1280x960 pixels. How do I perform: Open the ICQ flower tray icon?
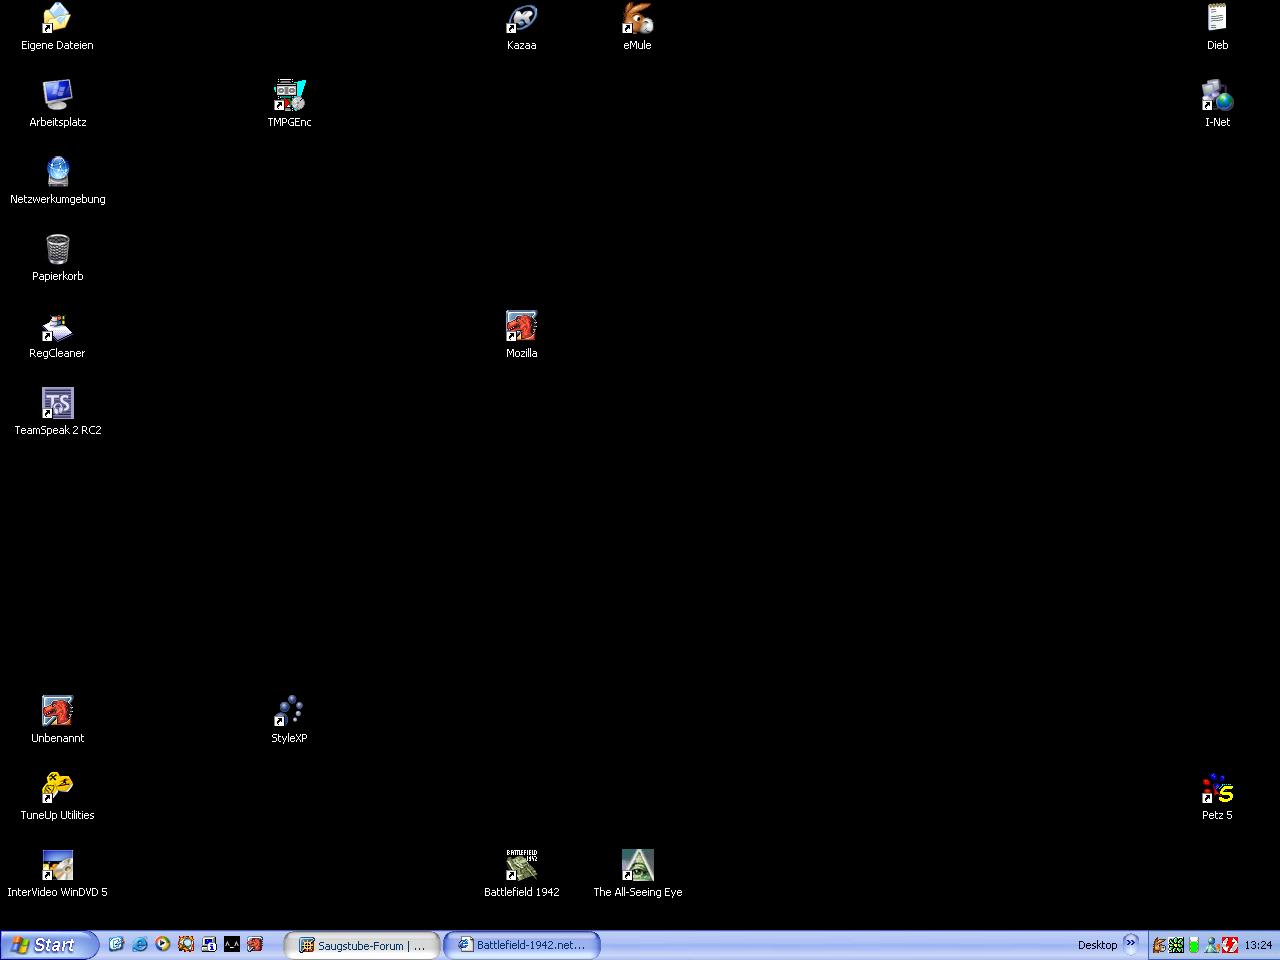(1177, 945)
